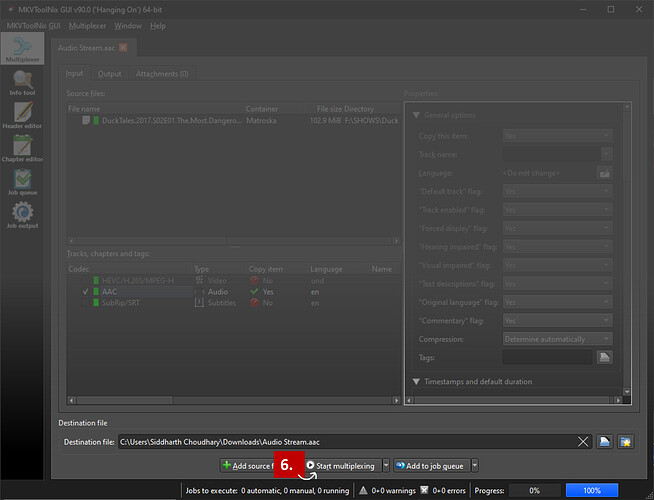654x500 pixels.
Task: Click Add to job queue button
Action: (430, 466)
